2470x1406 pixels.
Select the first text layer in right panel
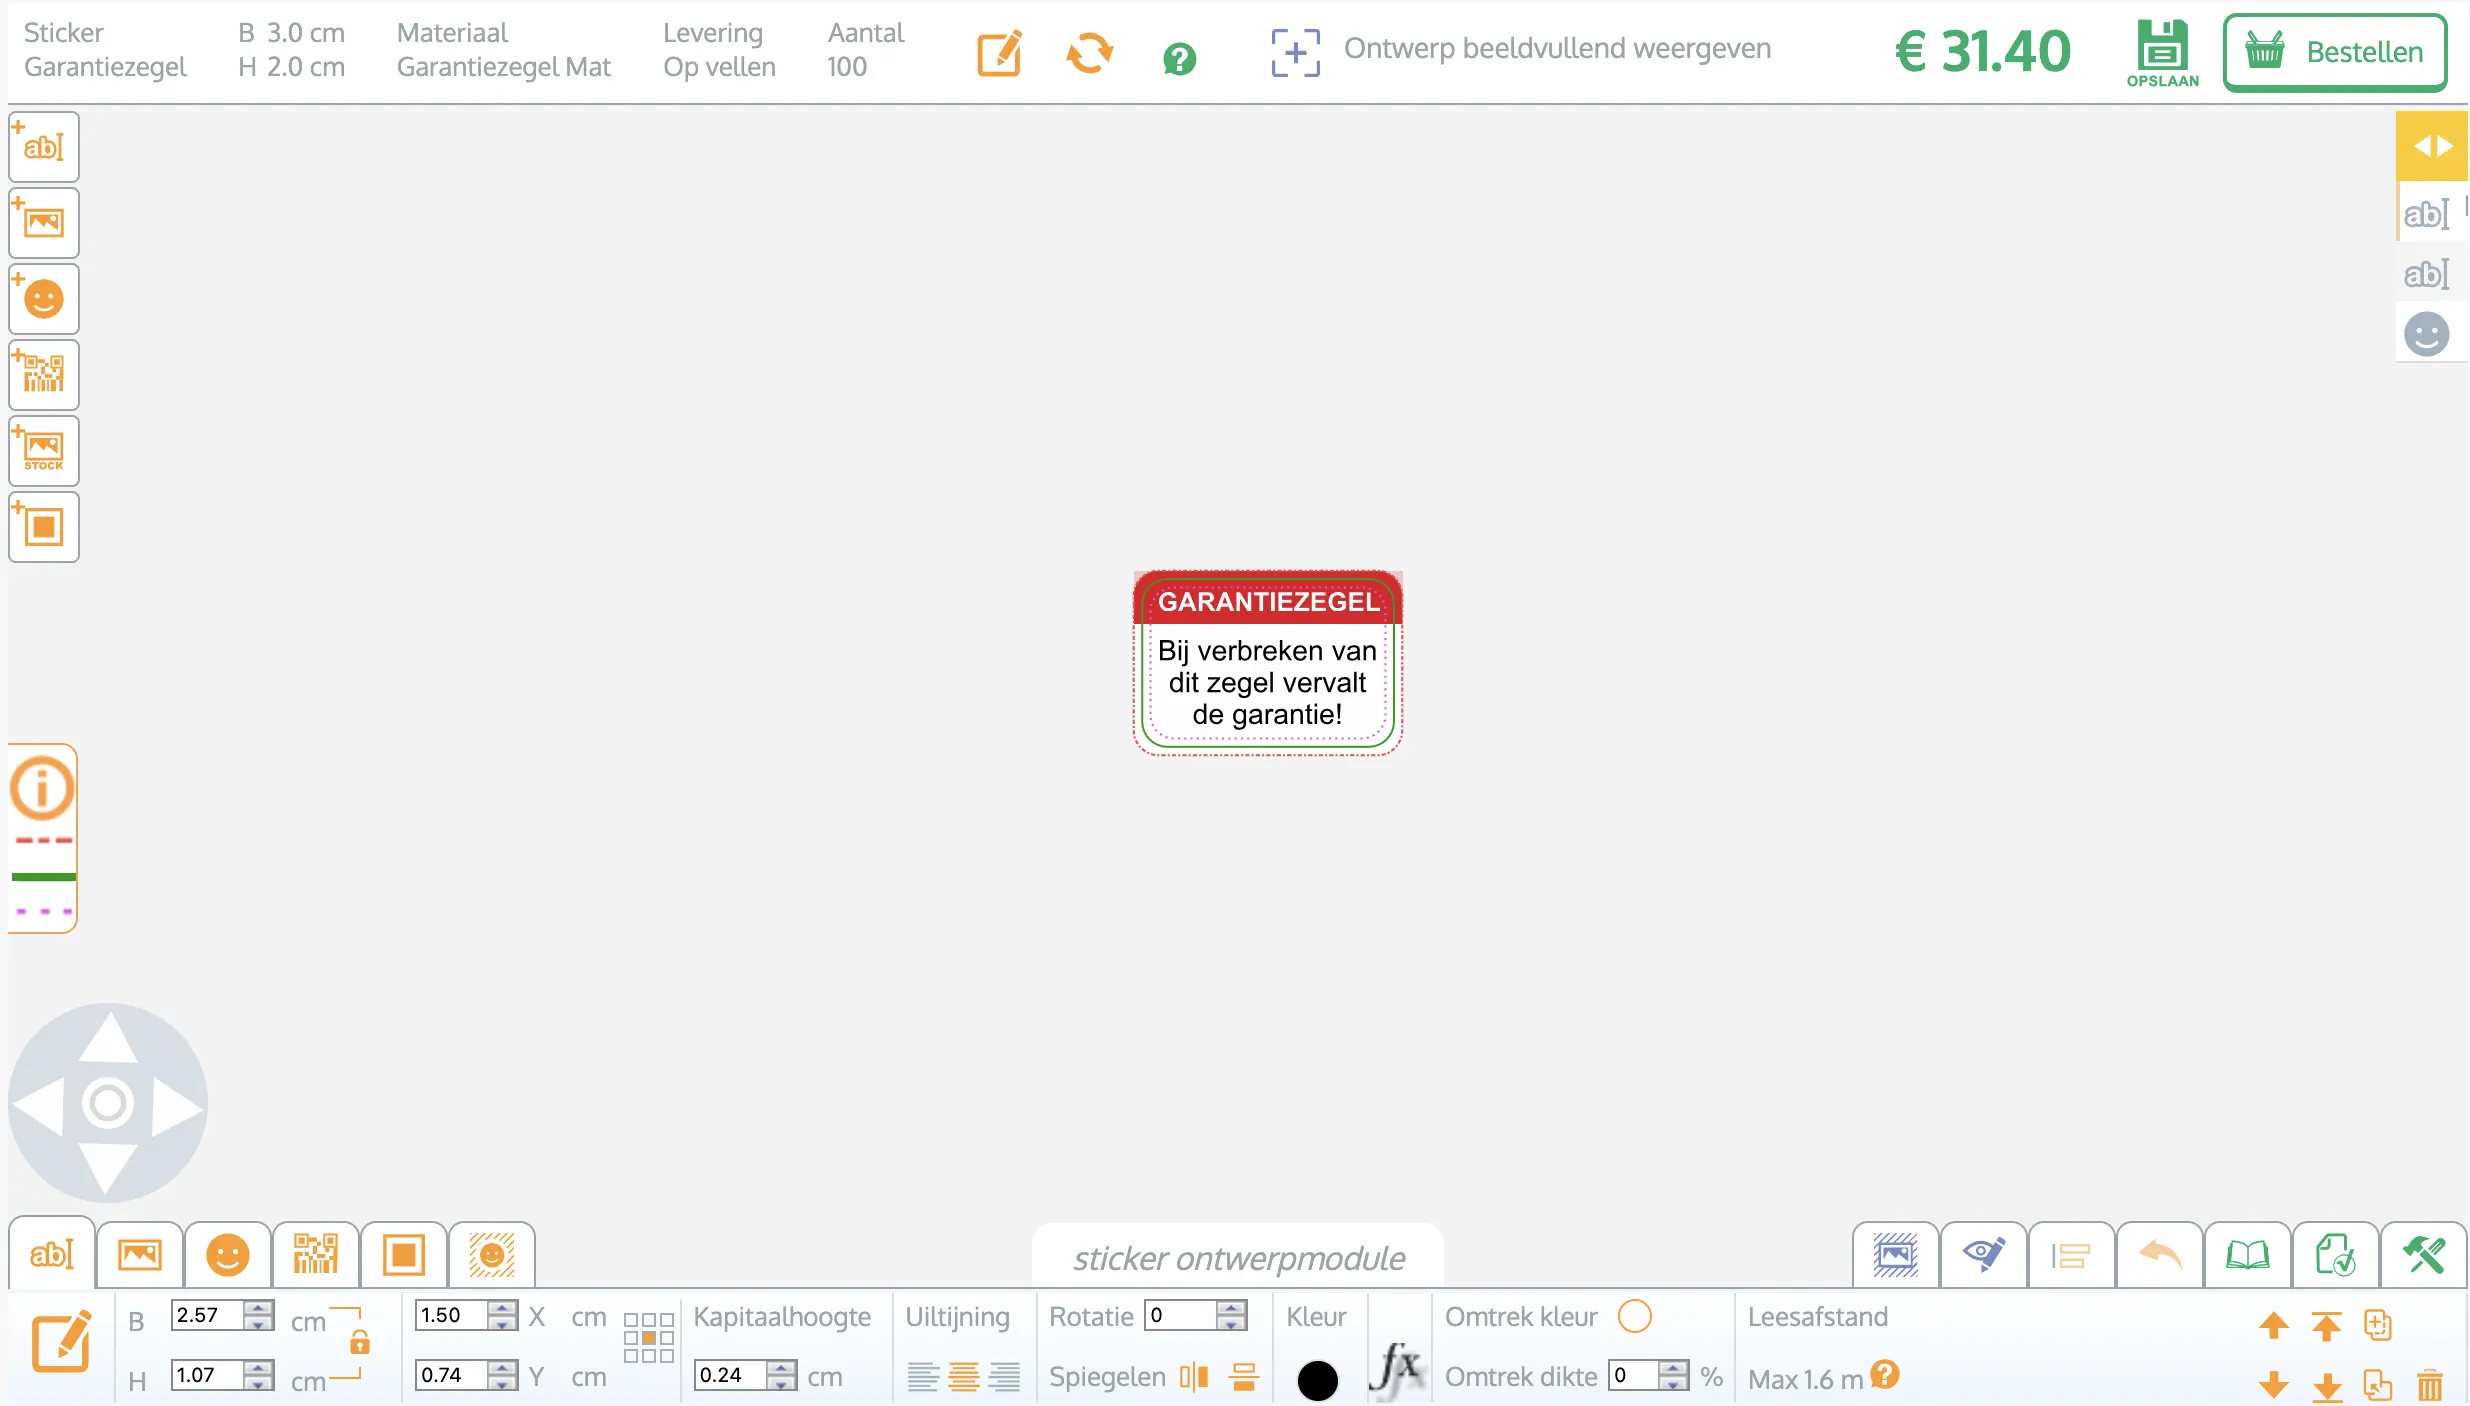pyautogui.click(x=2427, y=213)
